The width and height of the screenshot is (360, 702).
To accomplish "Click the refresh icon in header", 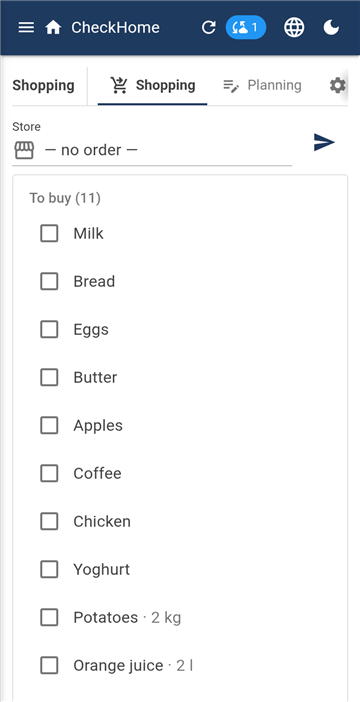I will point(208,27).
